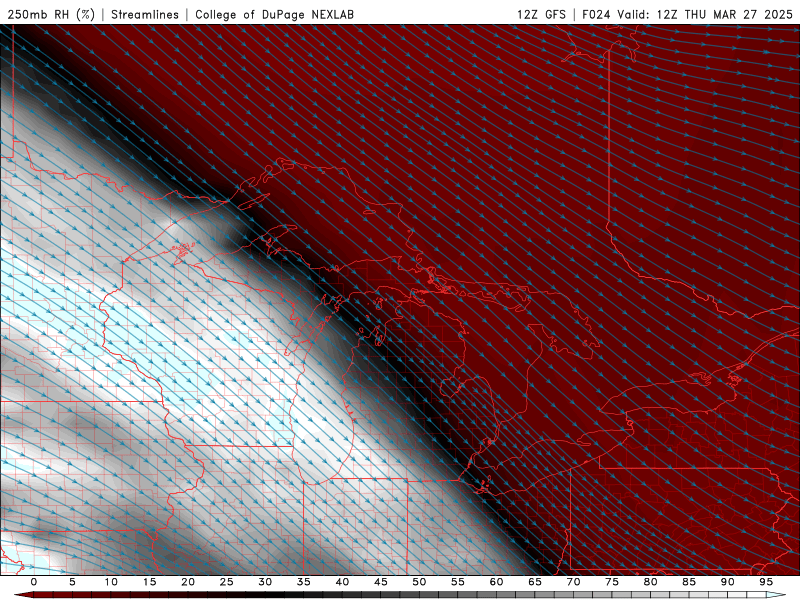This screenshot has width=800, height=600.
Task: Click 'F024 Valid: 12Z THU MAR 27 2025'
Action: 687,14
